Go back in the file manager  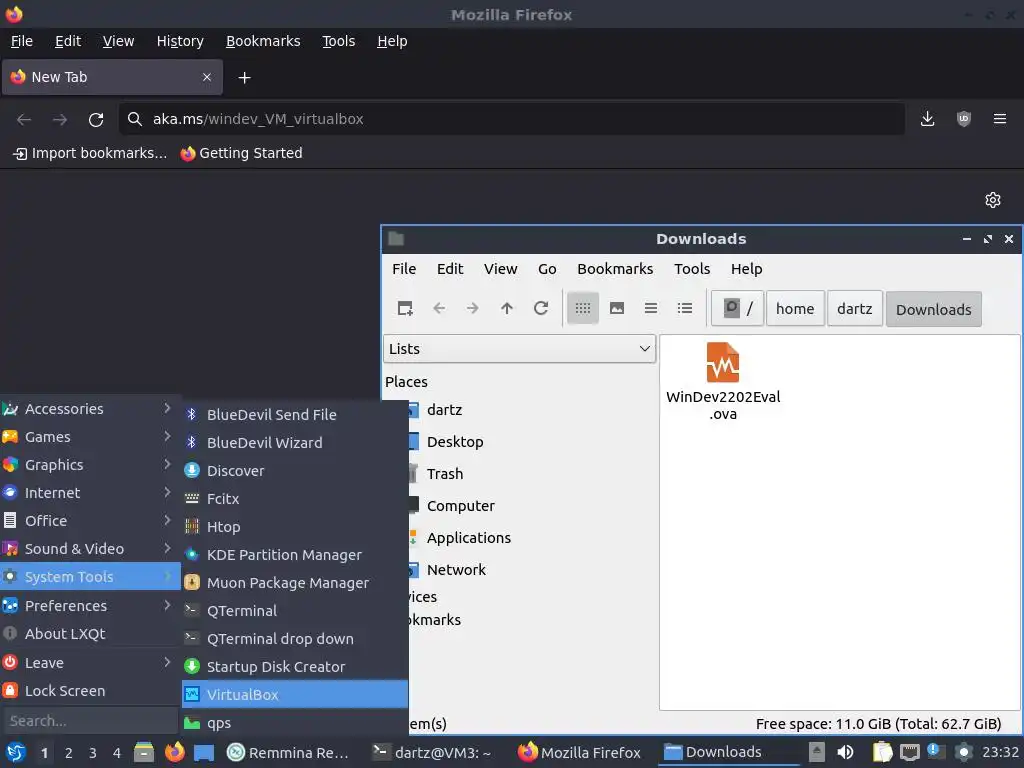point(439,308)
